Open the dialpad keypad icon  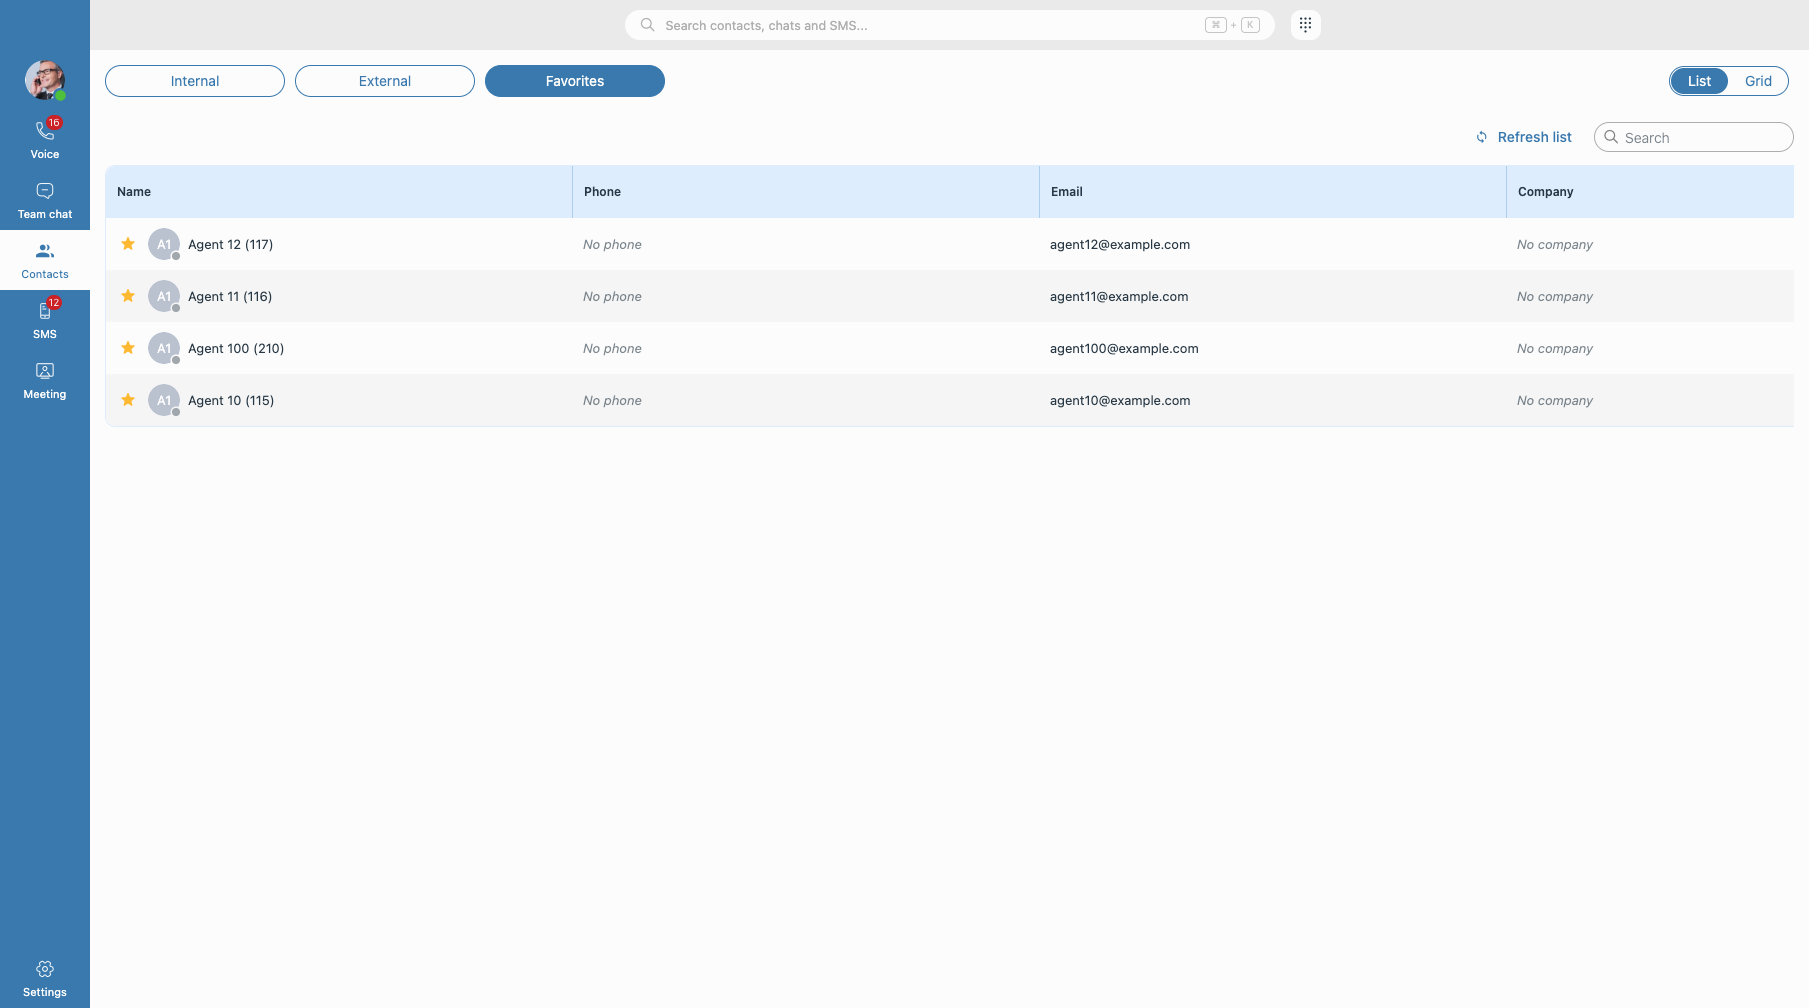tap(1305, 25)
